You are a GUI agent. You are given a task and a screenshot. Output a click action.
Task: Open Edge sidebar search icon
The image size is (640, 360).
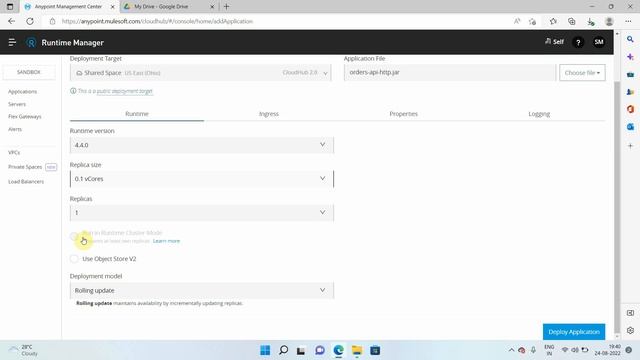(x=630, y=39)
